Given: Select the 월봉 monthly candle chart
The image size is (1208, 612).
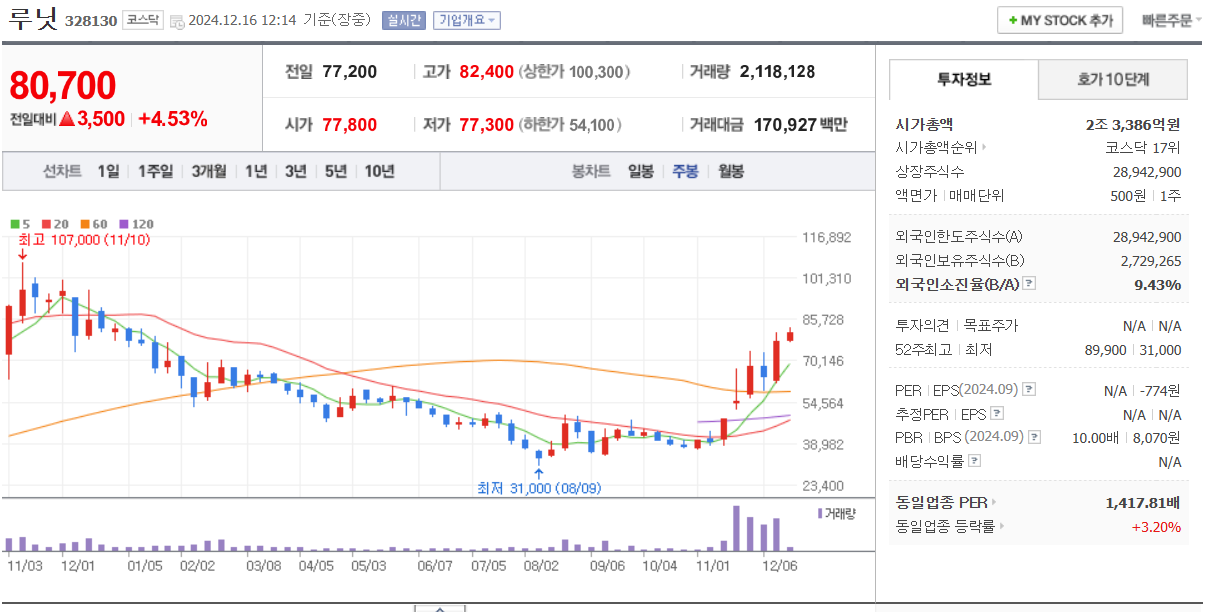Looking at the screenshot, I should tap(731, 171).
